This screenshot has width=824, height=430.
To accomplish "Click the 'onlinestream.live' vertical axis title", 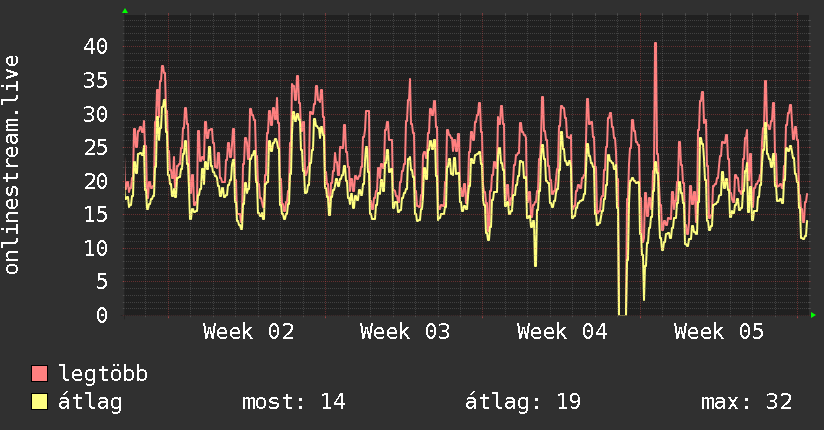I will 12,165.
